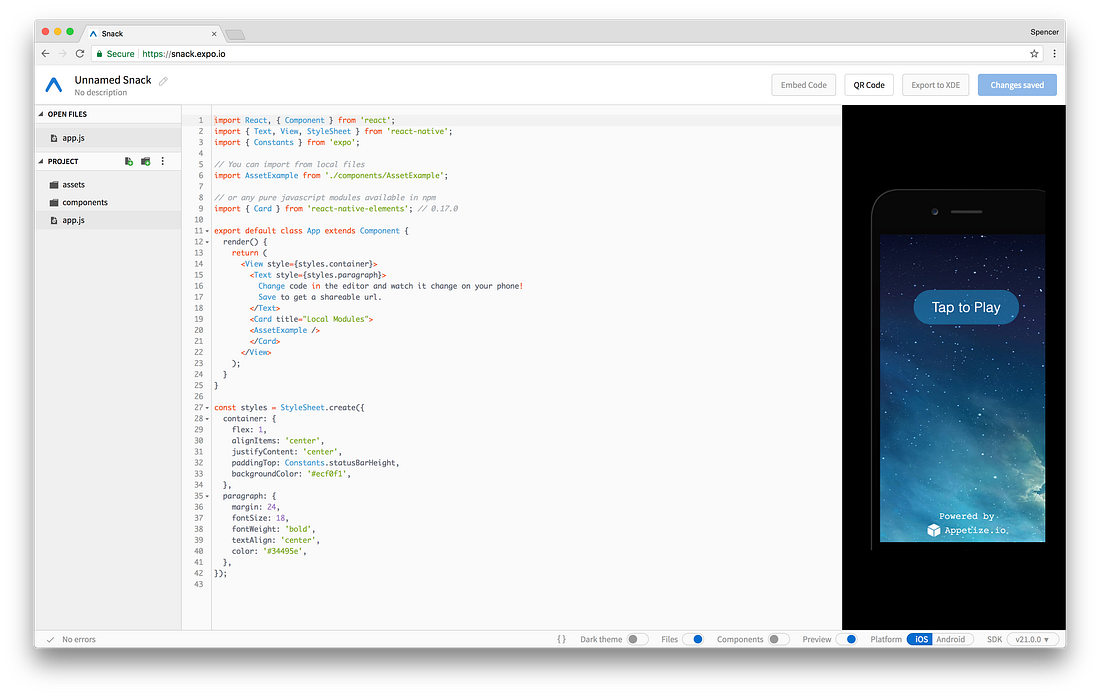Disable the Files toggle in the footer

[x=696, y=638]
